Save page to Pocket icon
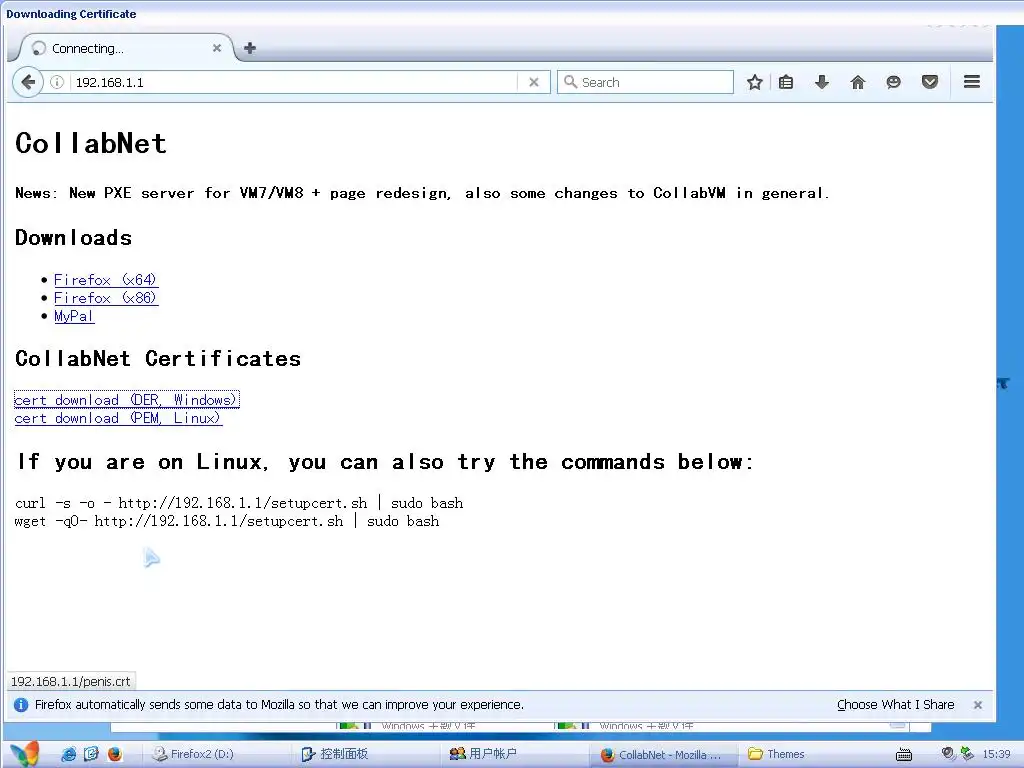The image size is (1024, 768). [x=930, y=82]
